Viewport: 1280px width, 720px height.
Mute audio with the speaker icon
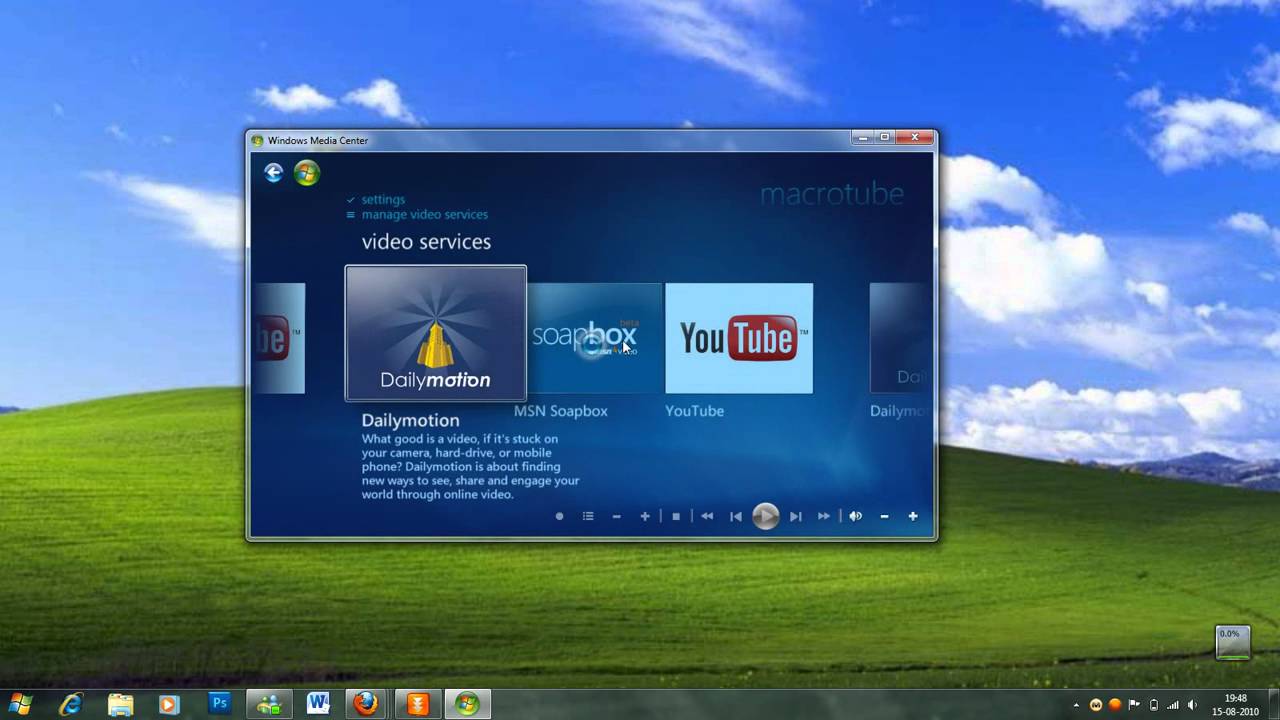coord(855,516)
